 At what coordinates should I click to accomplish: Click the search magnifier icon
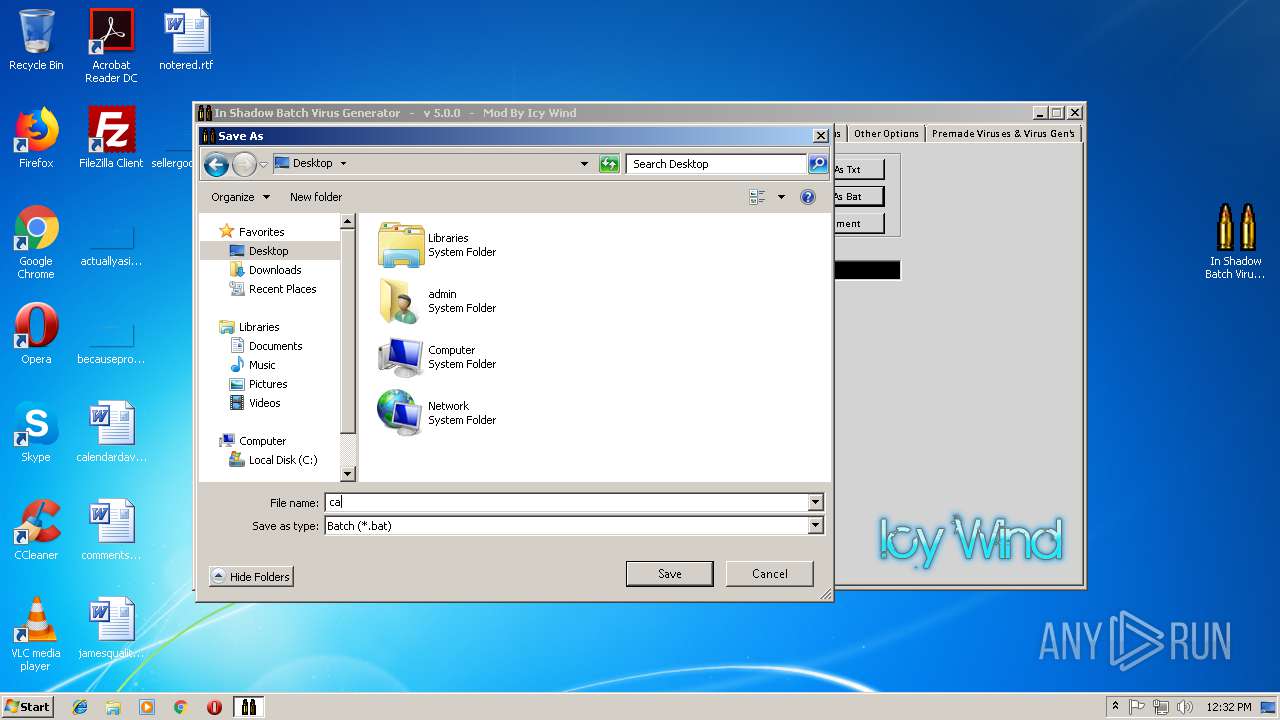point(818,164)
